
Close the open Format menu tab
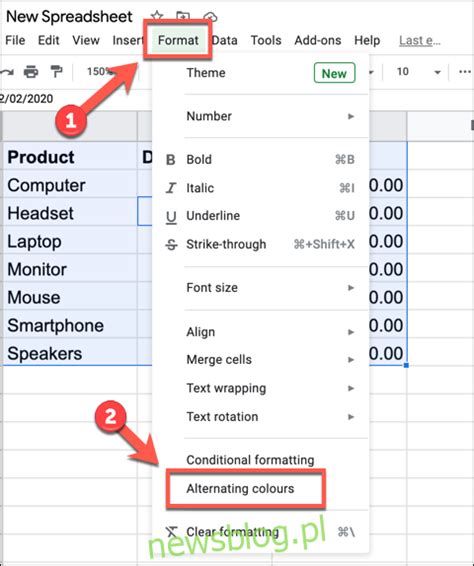[178, 40]
